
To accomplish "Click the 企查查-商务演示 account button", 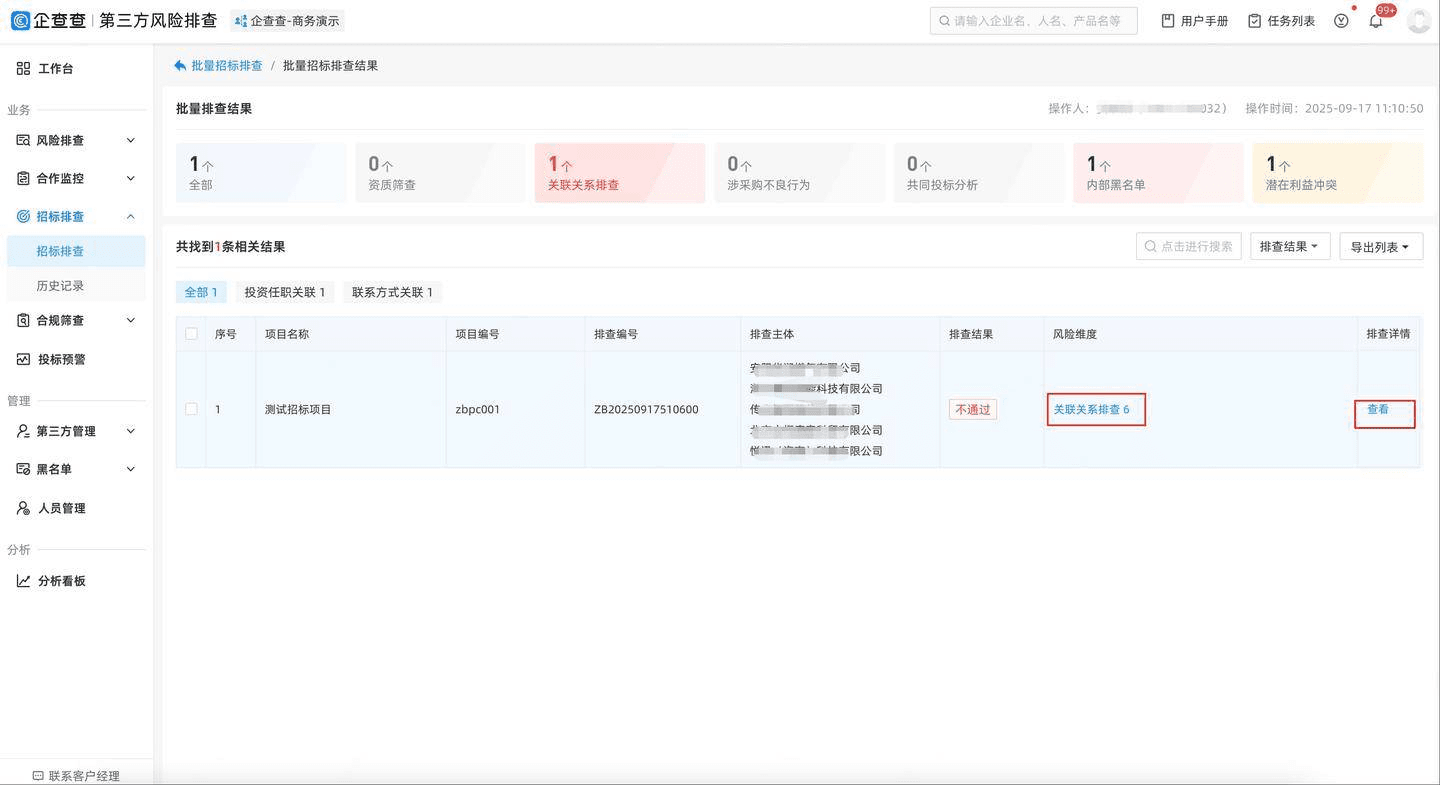I will point(287,21).
